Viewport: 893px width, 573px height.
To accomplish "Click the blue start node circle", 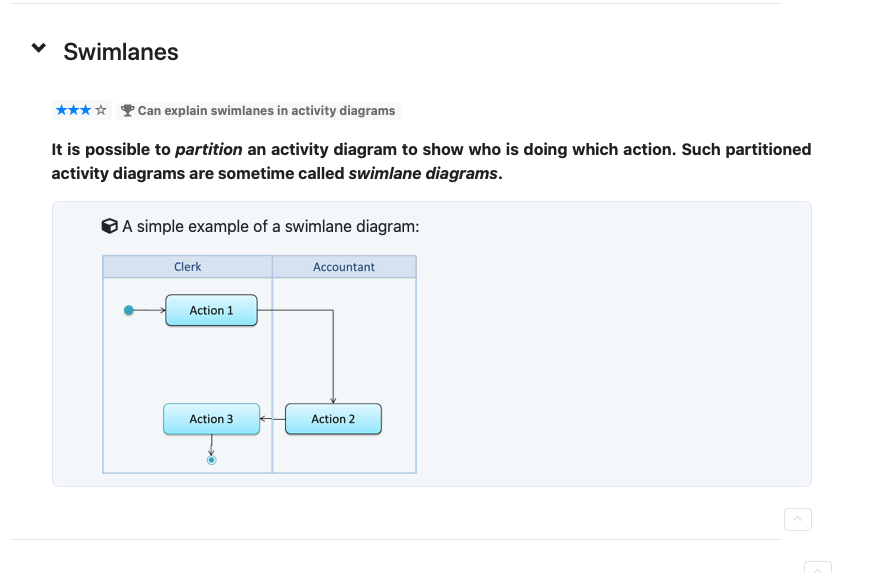I will 128,310.
